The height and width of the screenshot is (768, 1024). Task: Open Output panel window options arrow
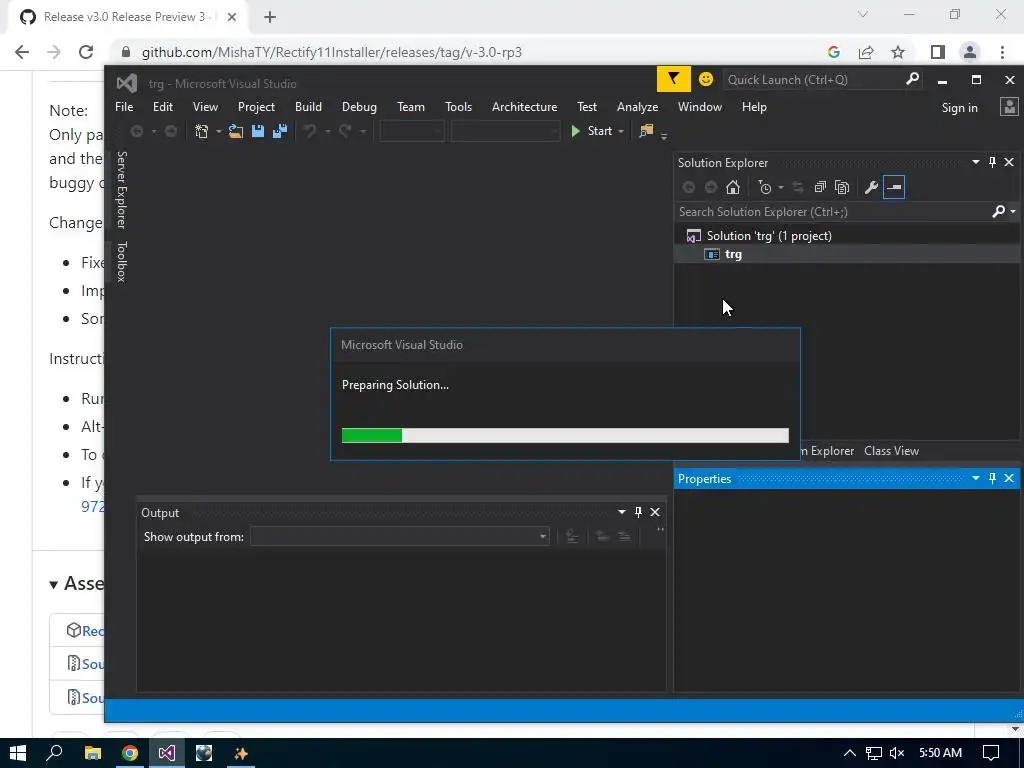click(622, 512)
